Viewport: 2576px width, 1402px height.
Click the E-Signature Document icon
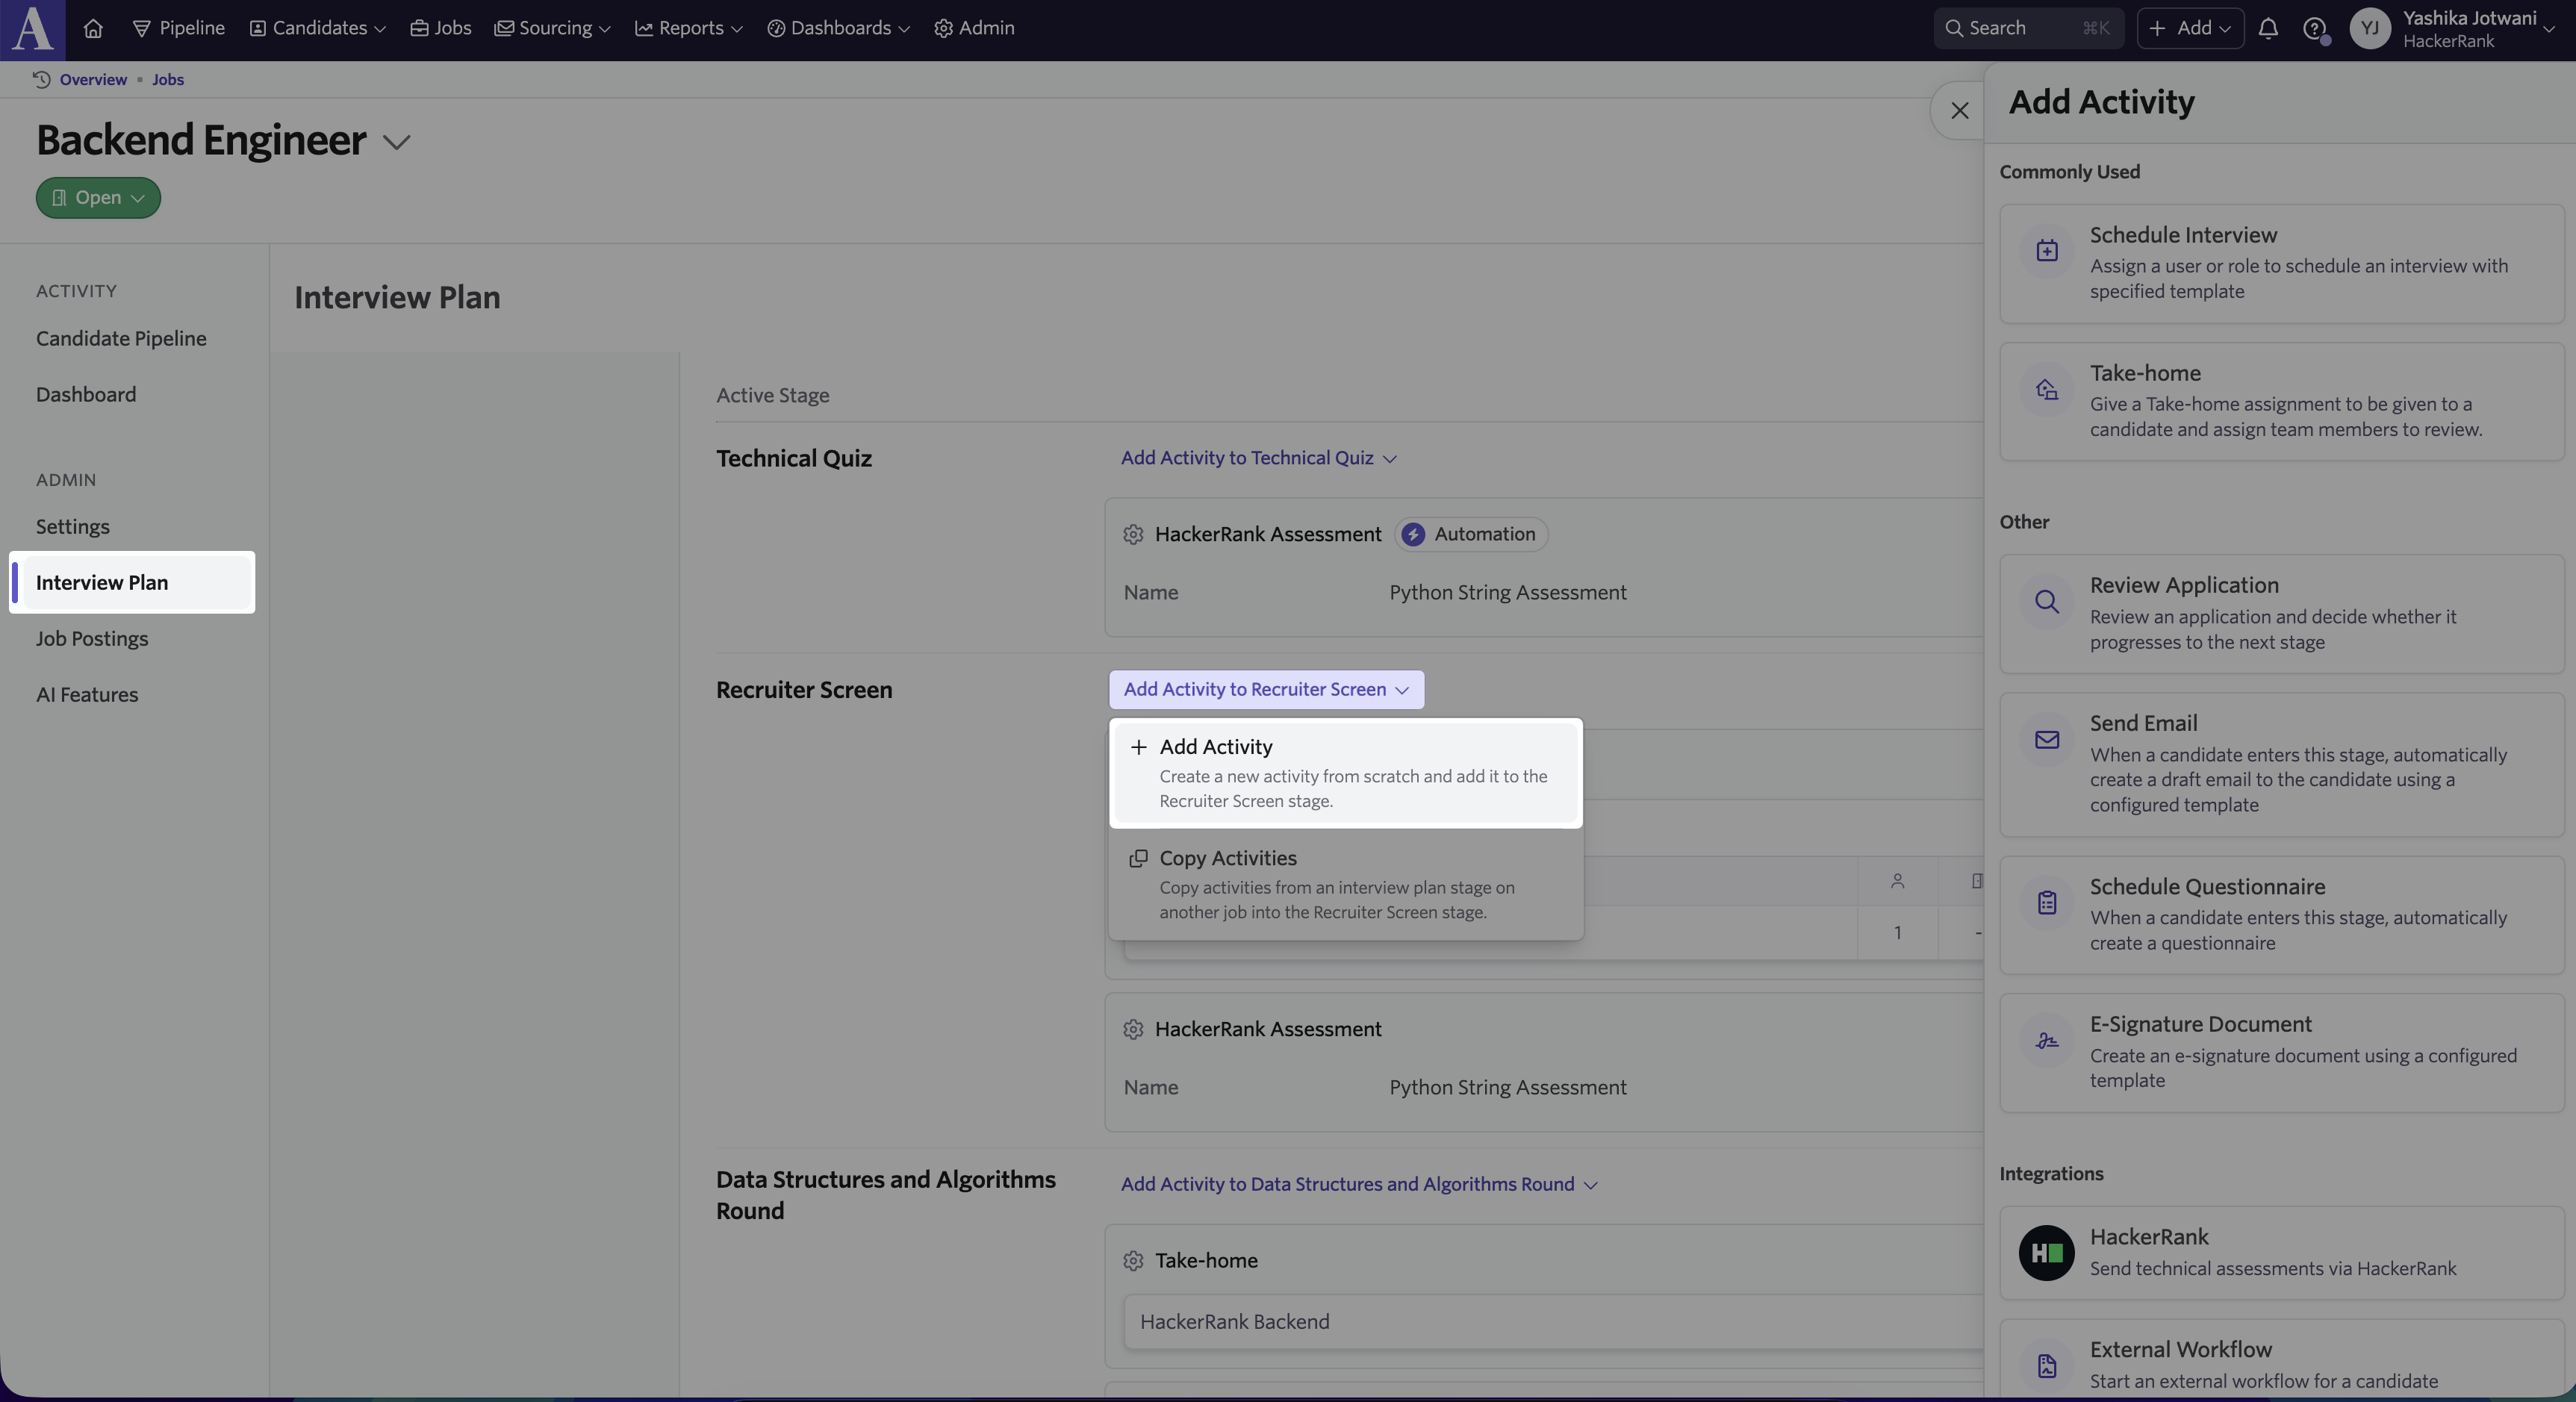point(2047,1040)
